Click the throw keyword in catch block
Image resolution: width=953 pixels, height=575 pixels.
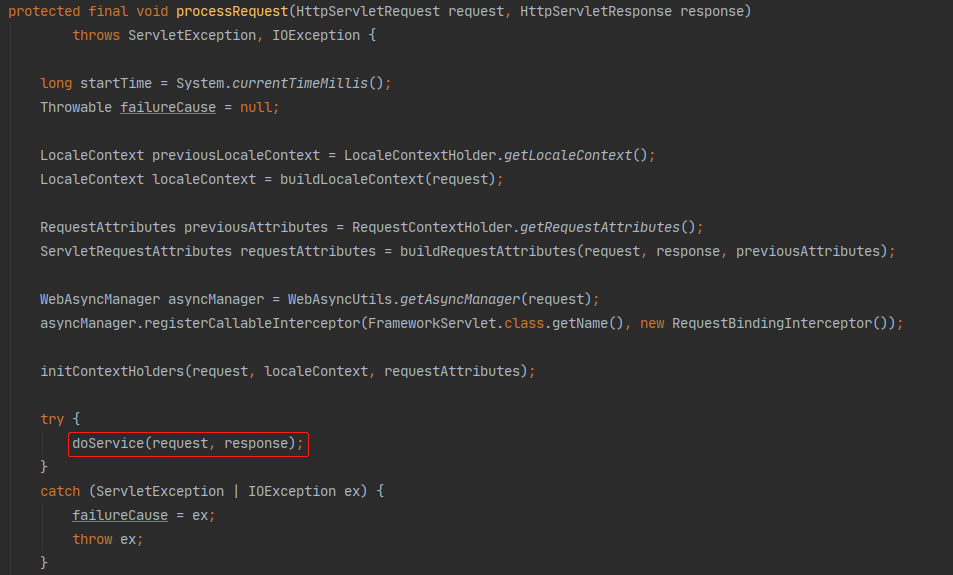(x=92, y=539)
